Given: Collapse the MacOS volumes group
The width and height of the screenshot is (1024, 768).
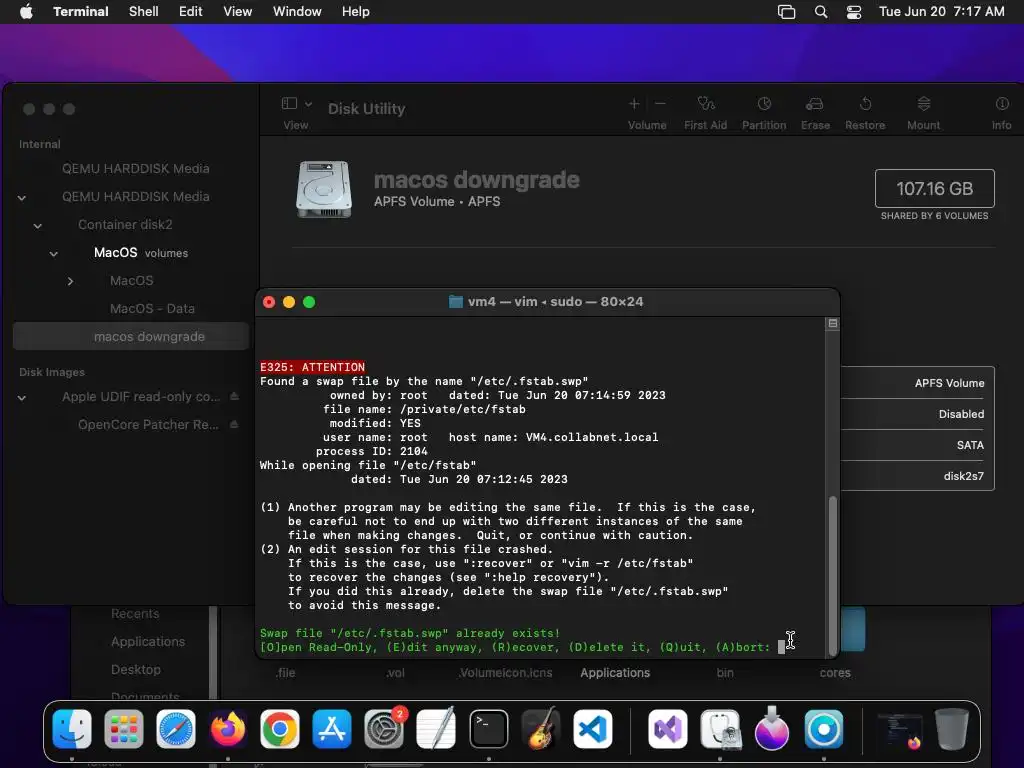Looking at the screenshot, I should [x=54, y=253].
